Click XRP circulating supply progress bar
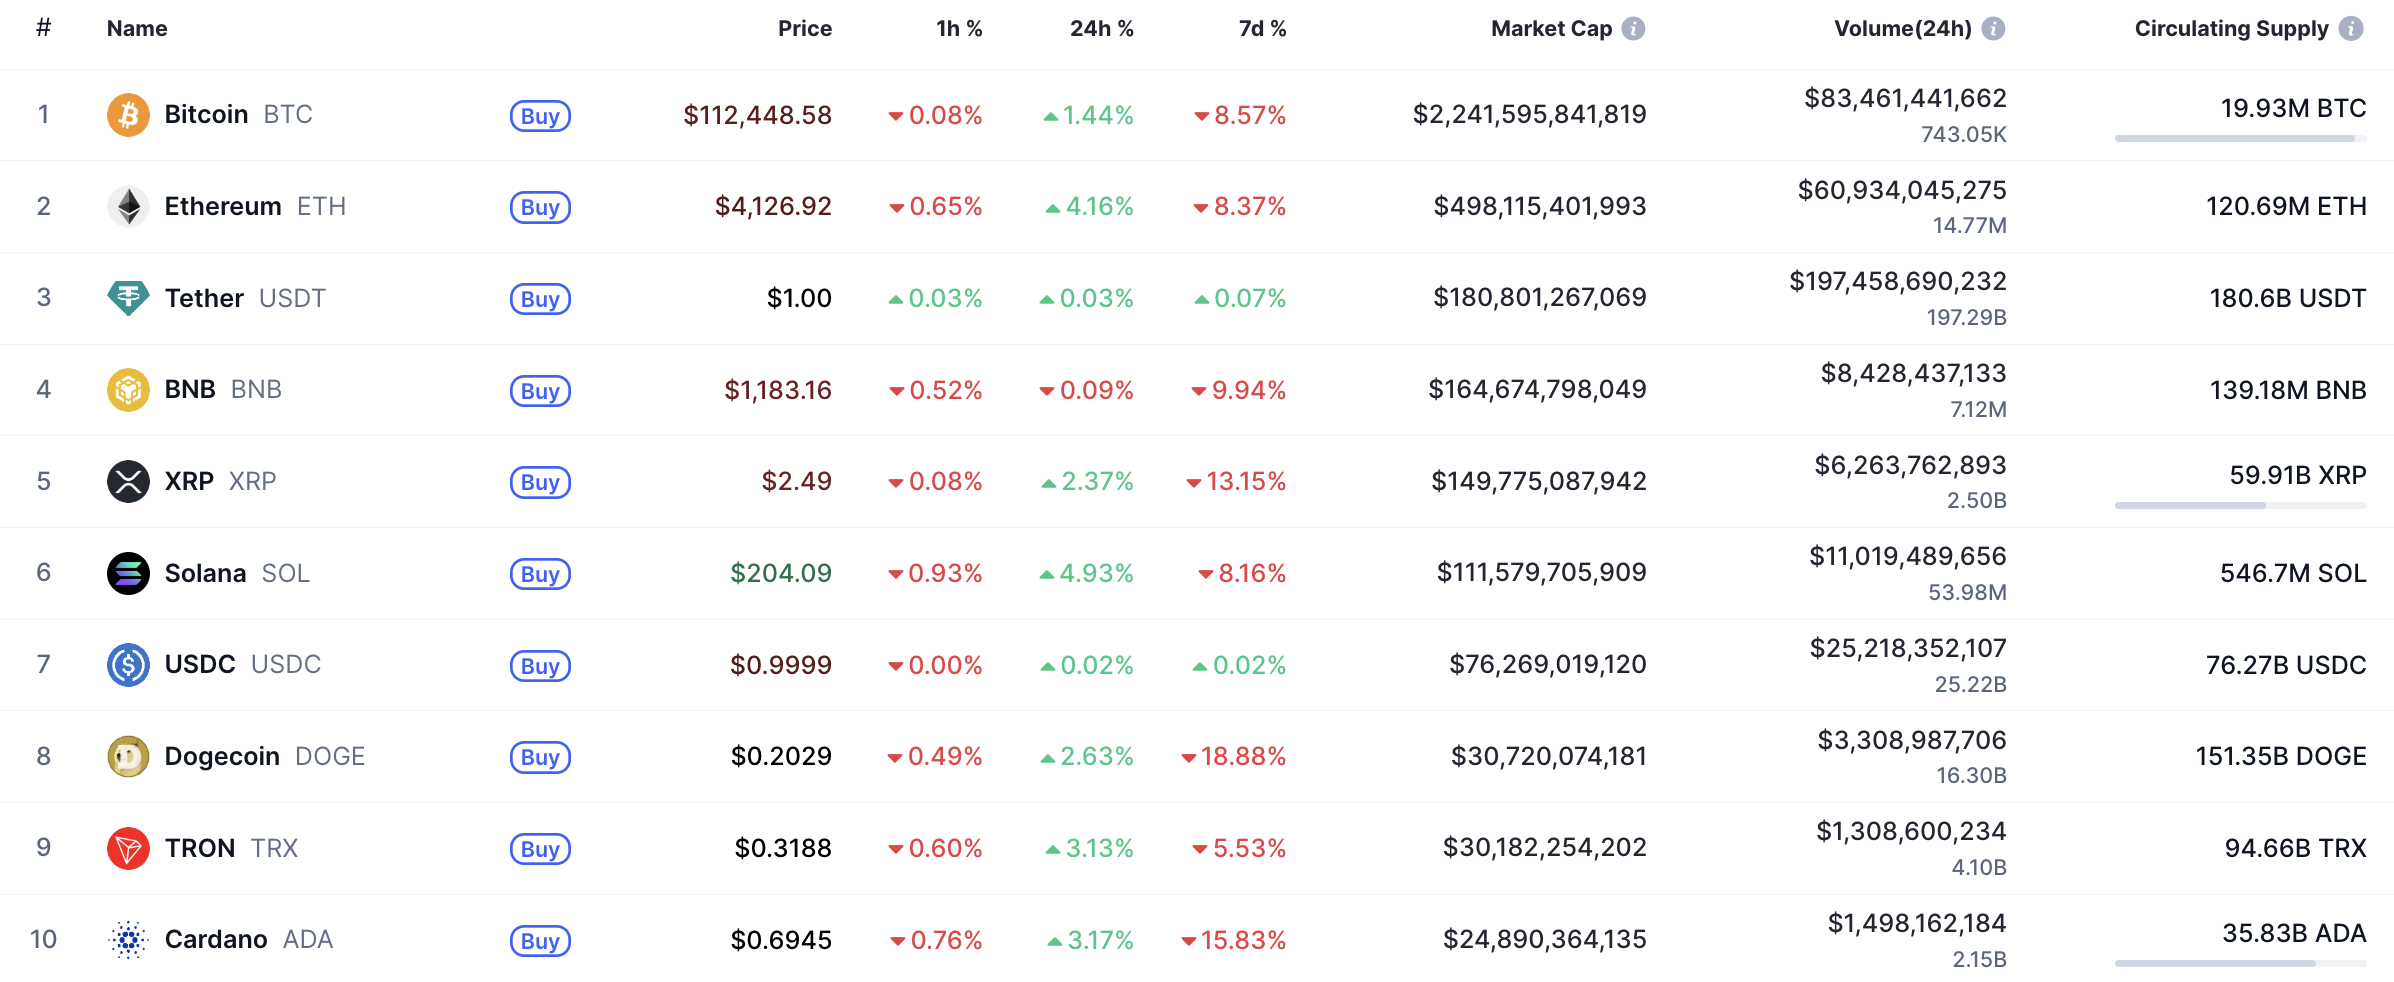The image size is (2394, 982). coord(2240,506)
